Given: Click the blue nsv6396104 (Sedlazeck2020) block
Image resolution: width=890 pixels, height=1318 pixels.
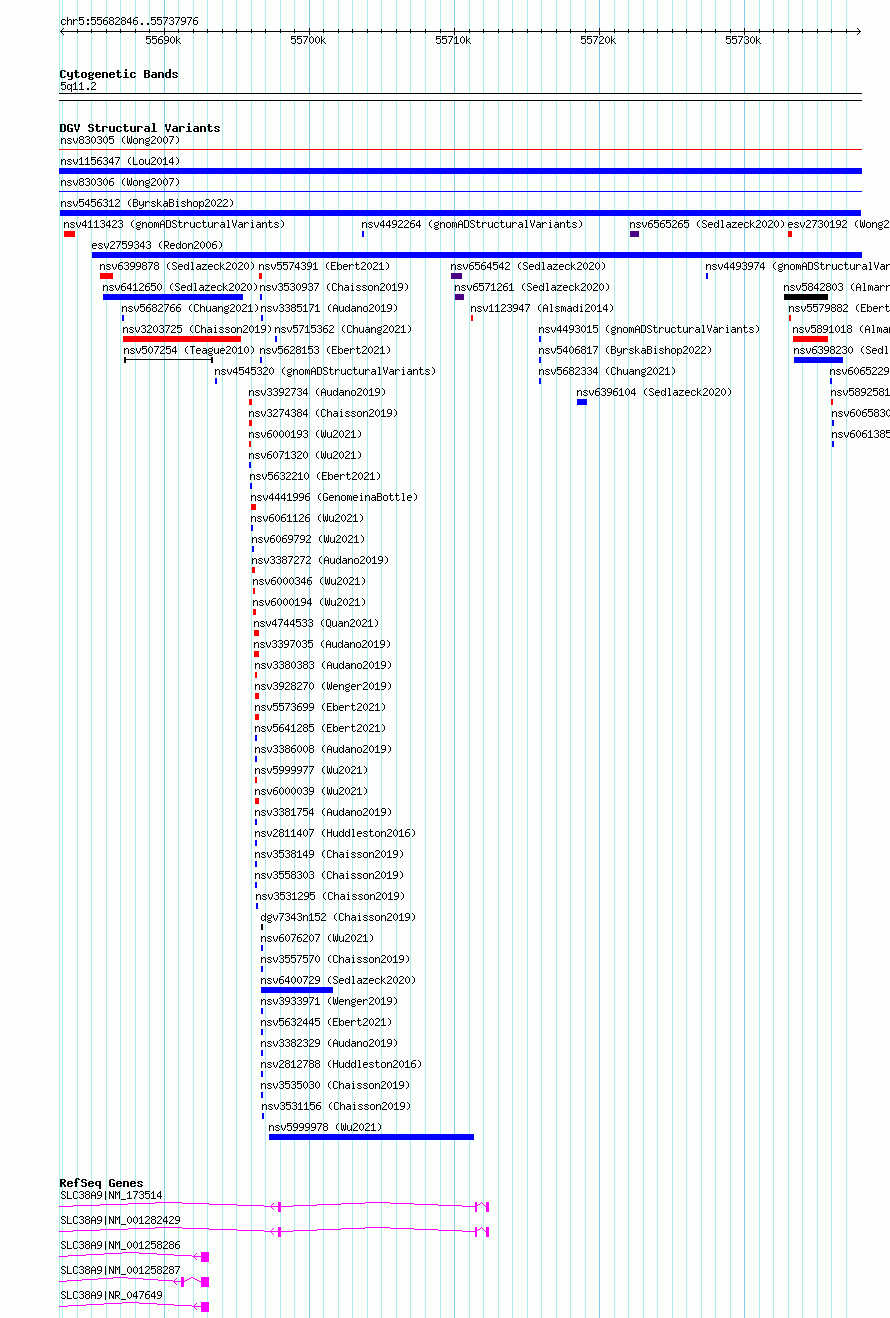Looking at the screenshot, I should [x=582, y=402].
